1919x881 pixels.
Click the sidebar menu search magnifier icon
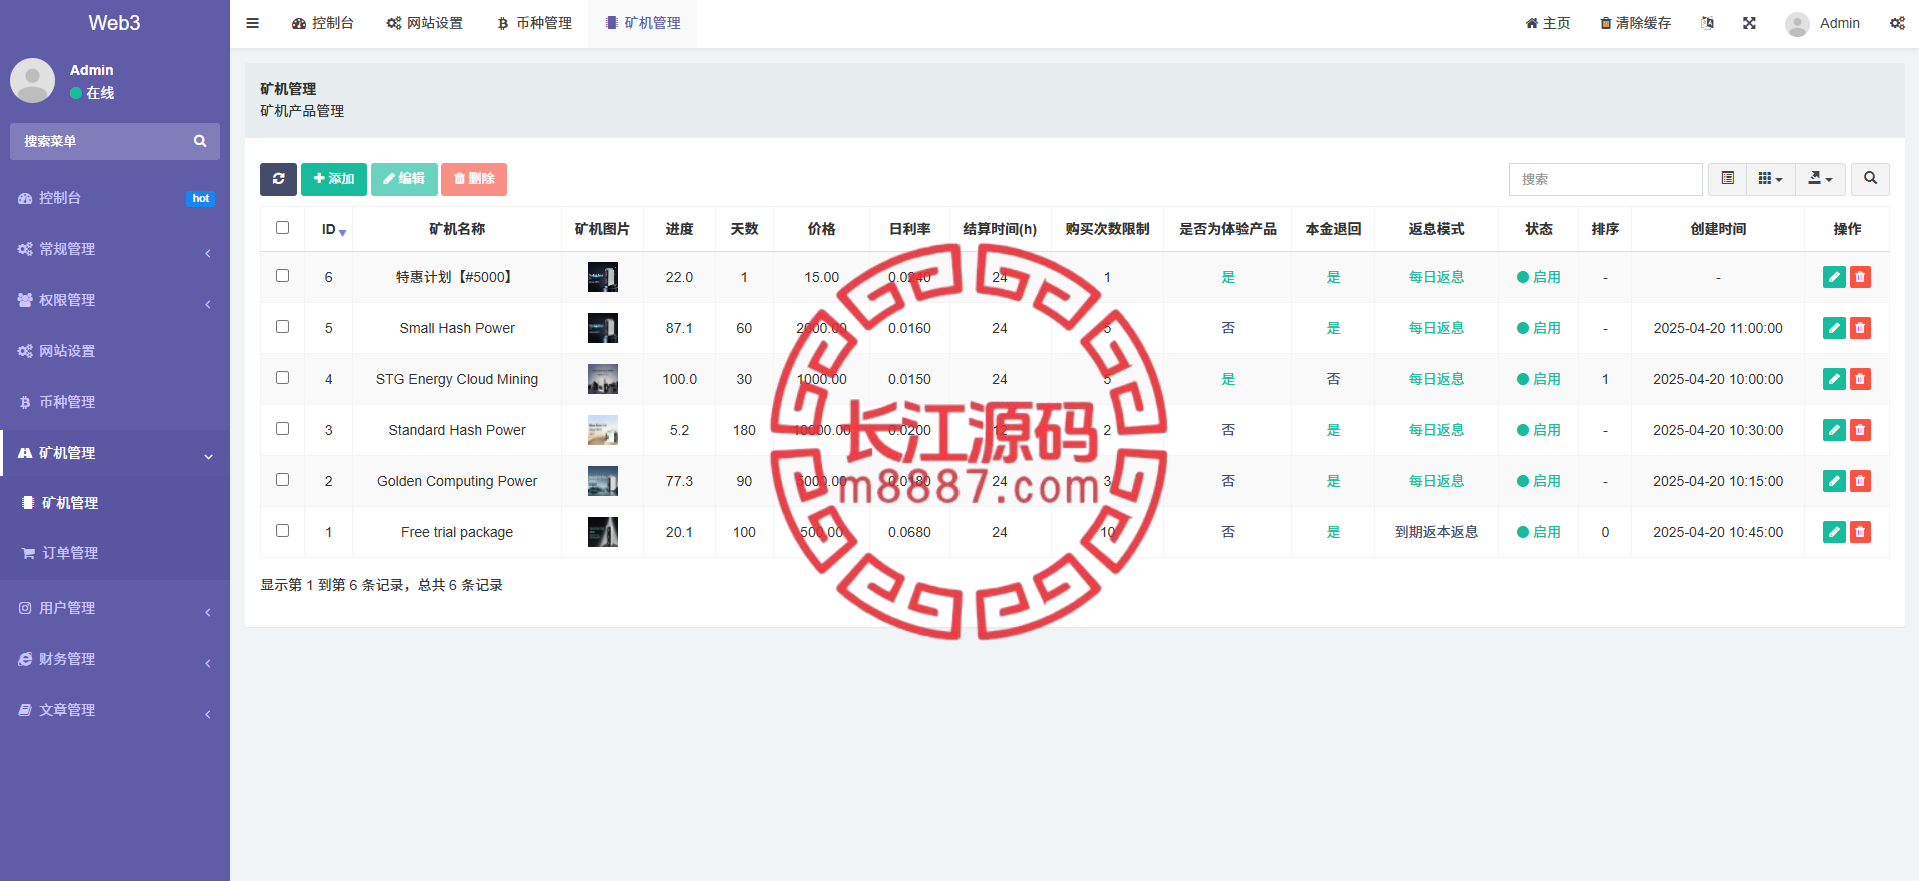tap(200, 141)
